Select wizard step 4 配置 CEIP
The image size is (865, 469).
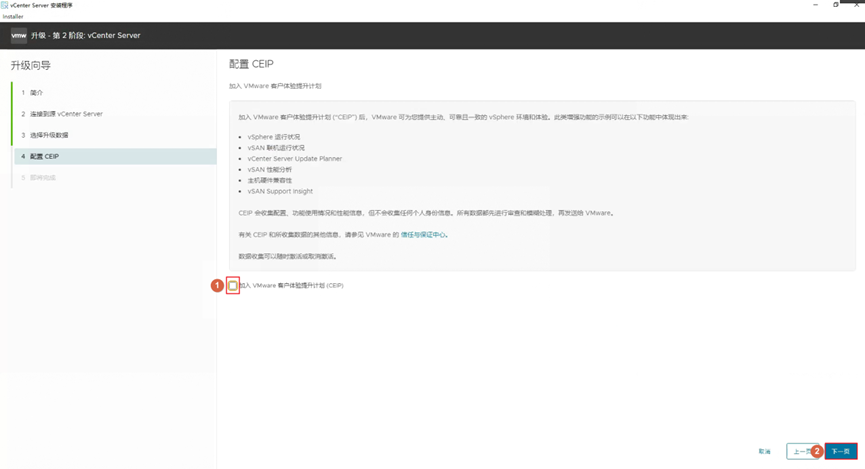[x=115, y=156]
